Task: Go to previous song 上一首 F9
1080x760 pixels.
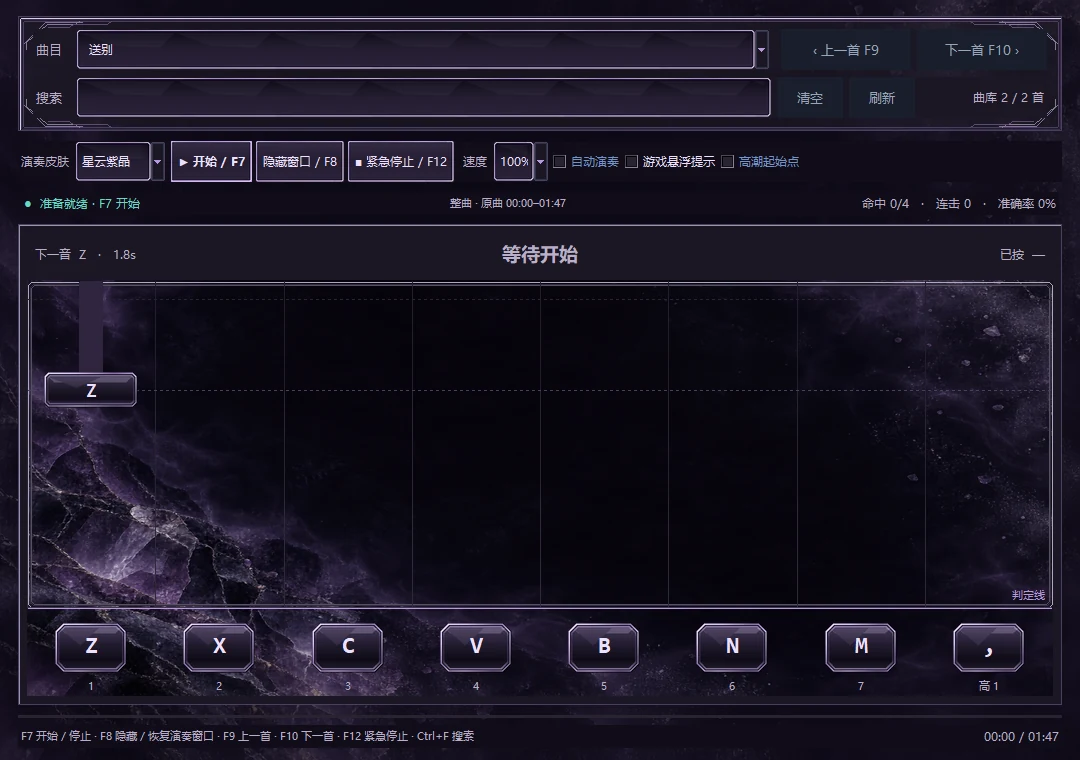Action: pyautogui.click(x=846, y=50)
